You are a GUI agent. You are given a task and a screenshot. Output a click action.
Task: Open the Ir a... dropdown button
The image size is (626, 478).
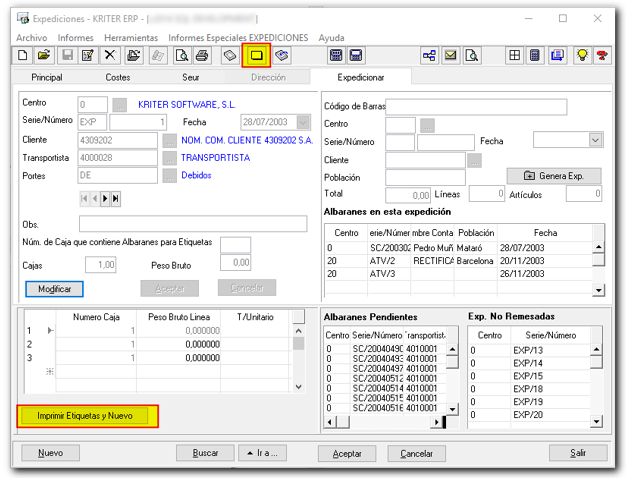(262, 453)
